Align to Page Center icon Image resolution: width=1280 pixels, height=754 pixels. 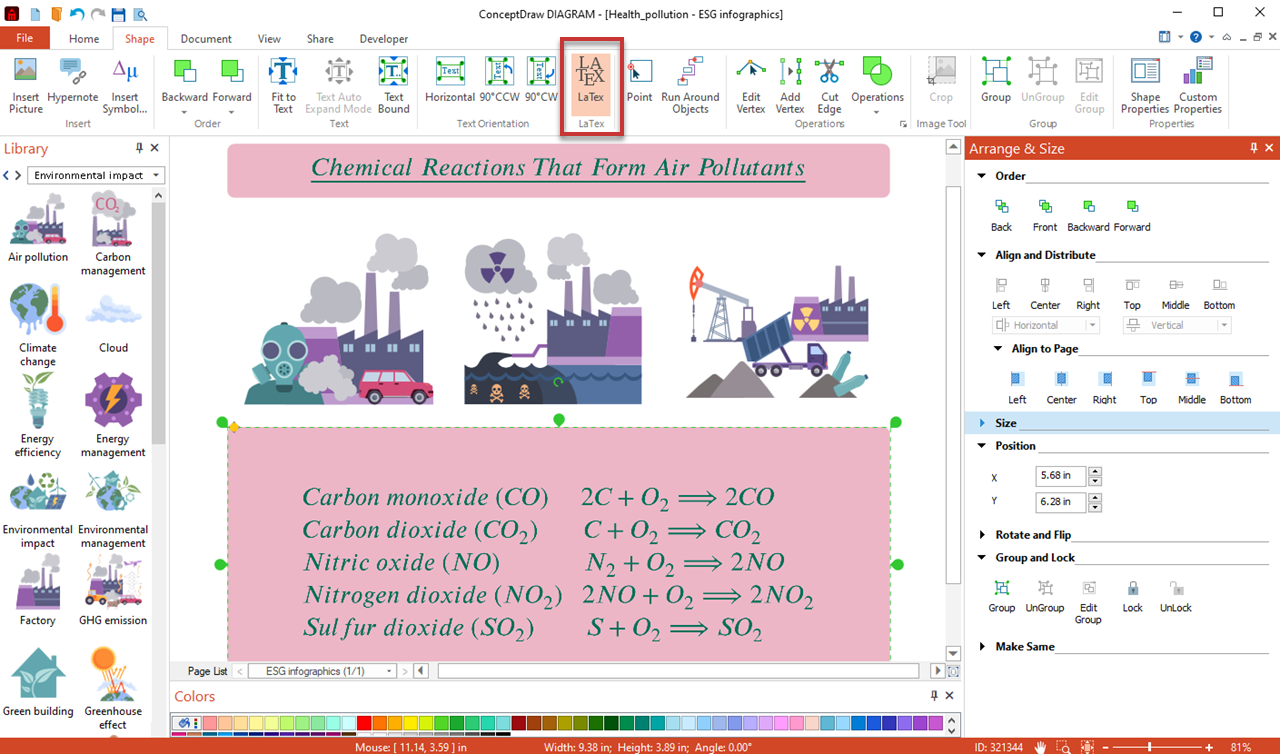pos(1061,379)
